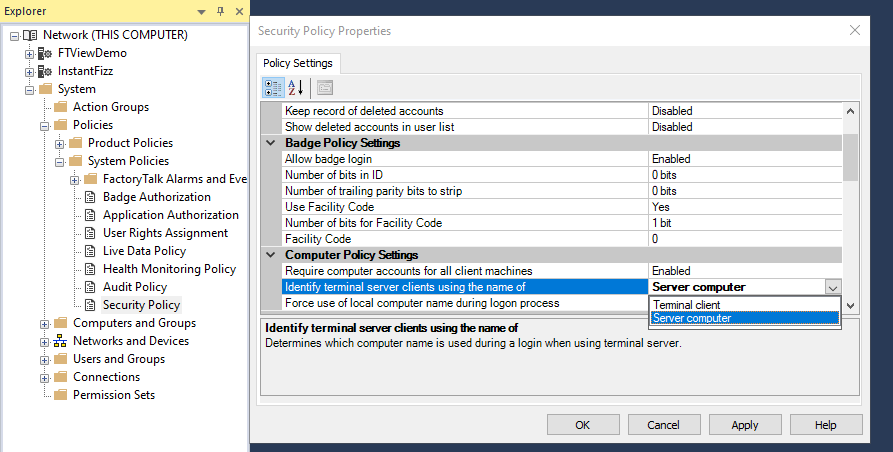Select the Security Policy document icon
This screenshot has height=452, width=893.
90,305
